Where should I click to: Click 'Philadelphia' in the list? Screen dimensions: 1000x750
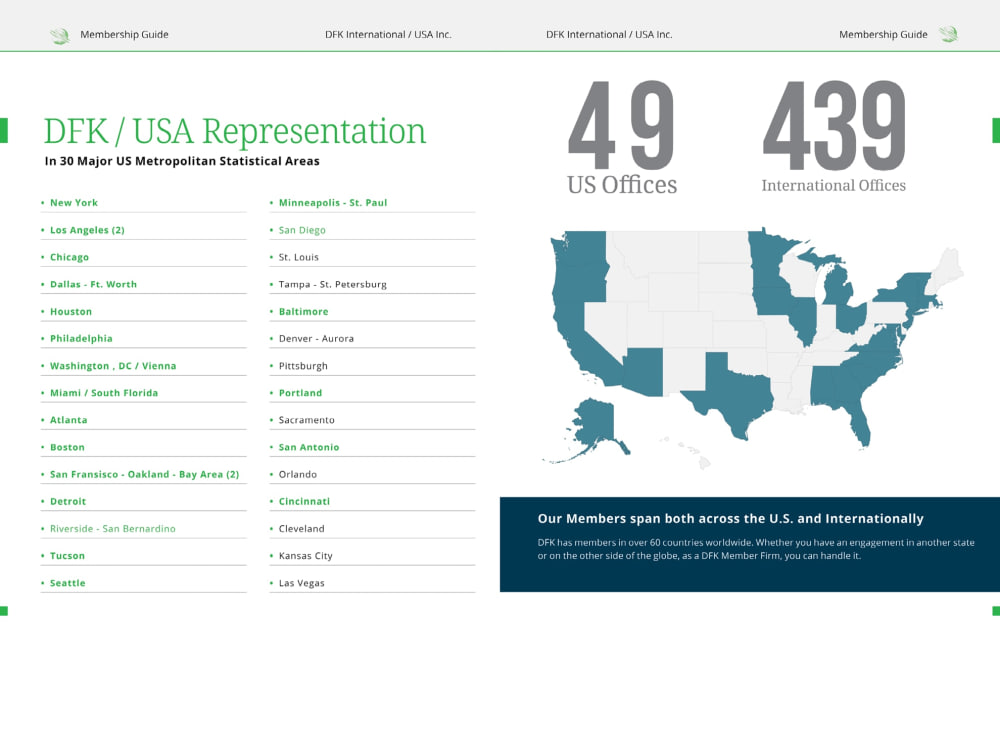point(81,339)
